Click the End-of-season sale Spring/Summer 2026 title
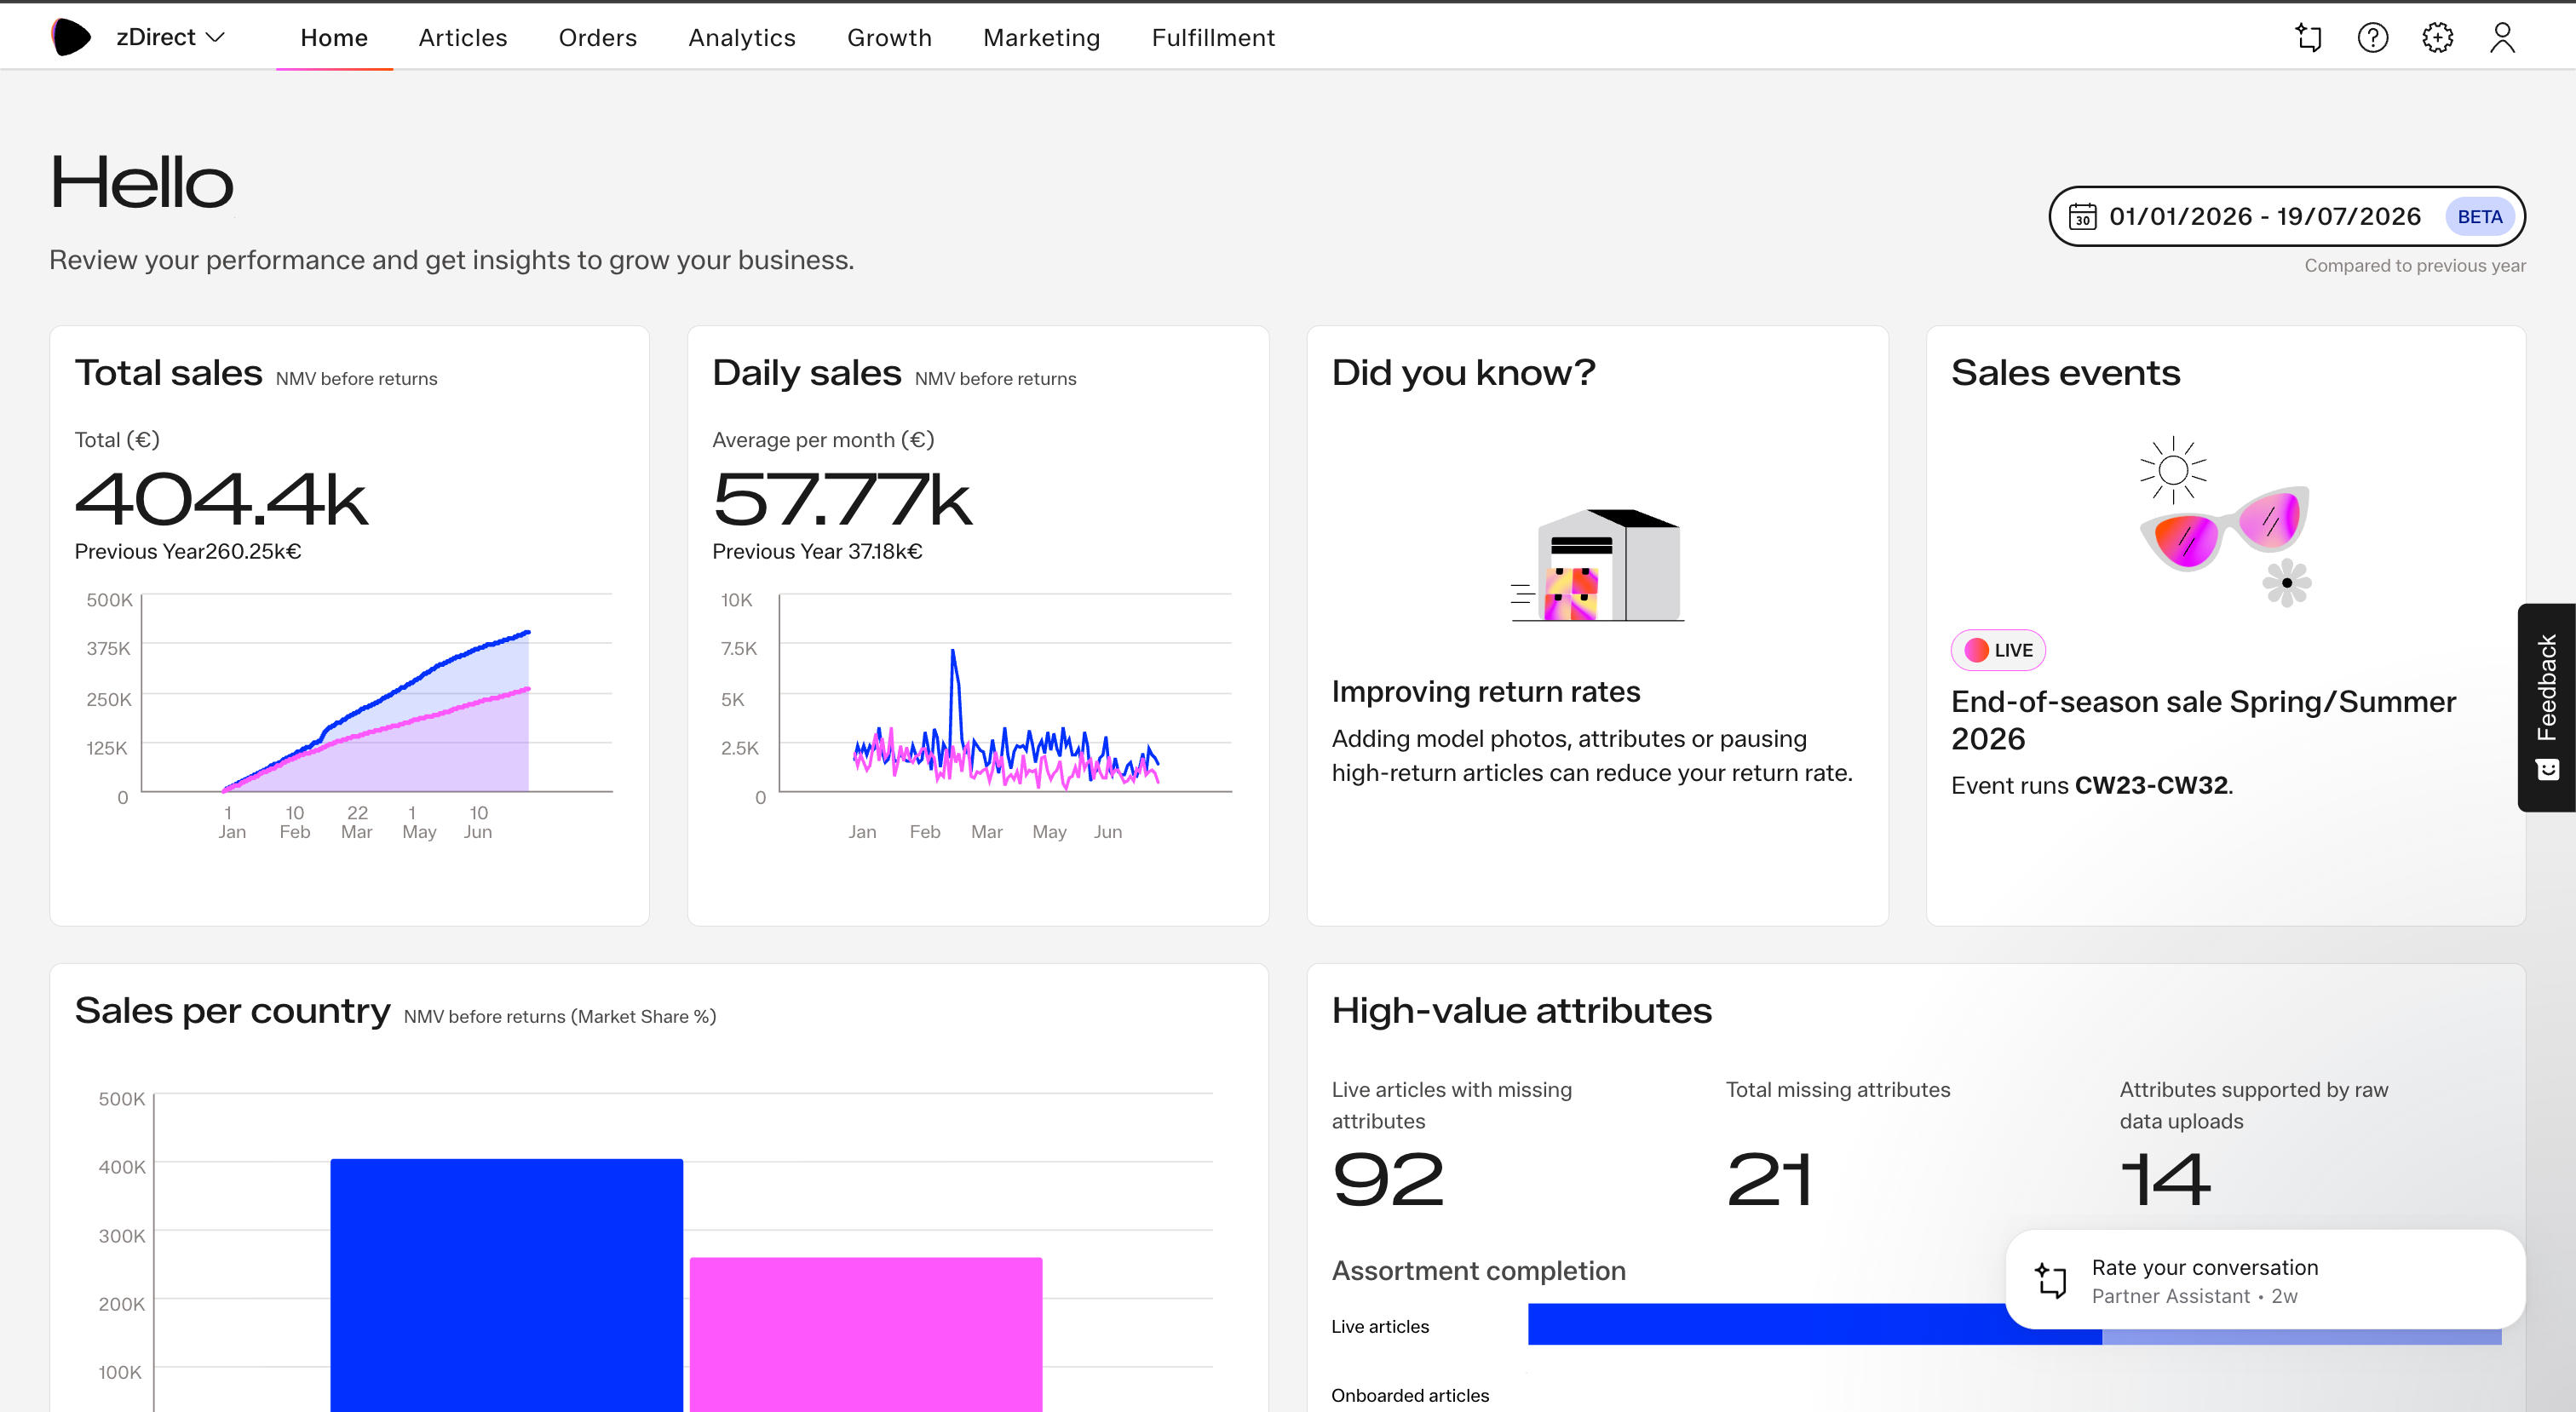Image resolution: width=2576 pixels, height=1412 pixels. pyautogui.click(x=2203, y=720)
